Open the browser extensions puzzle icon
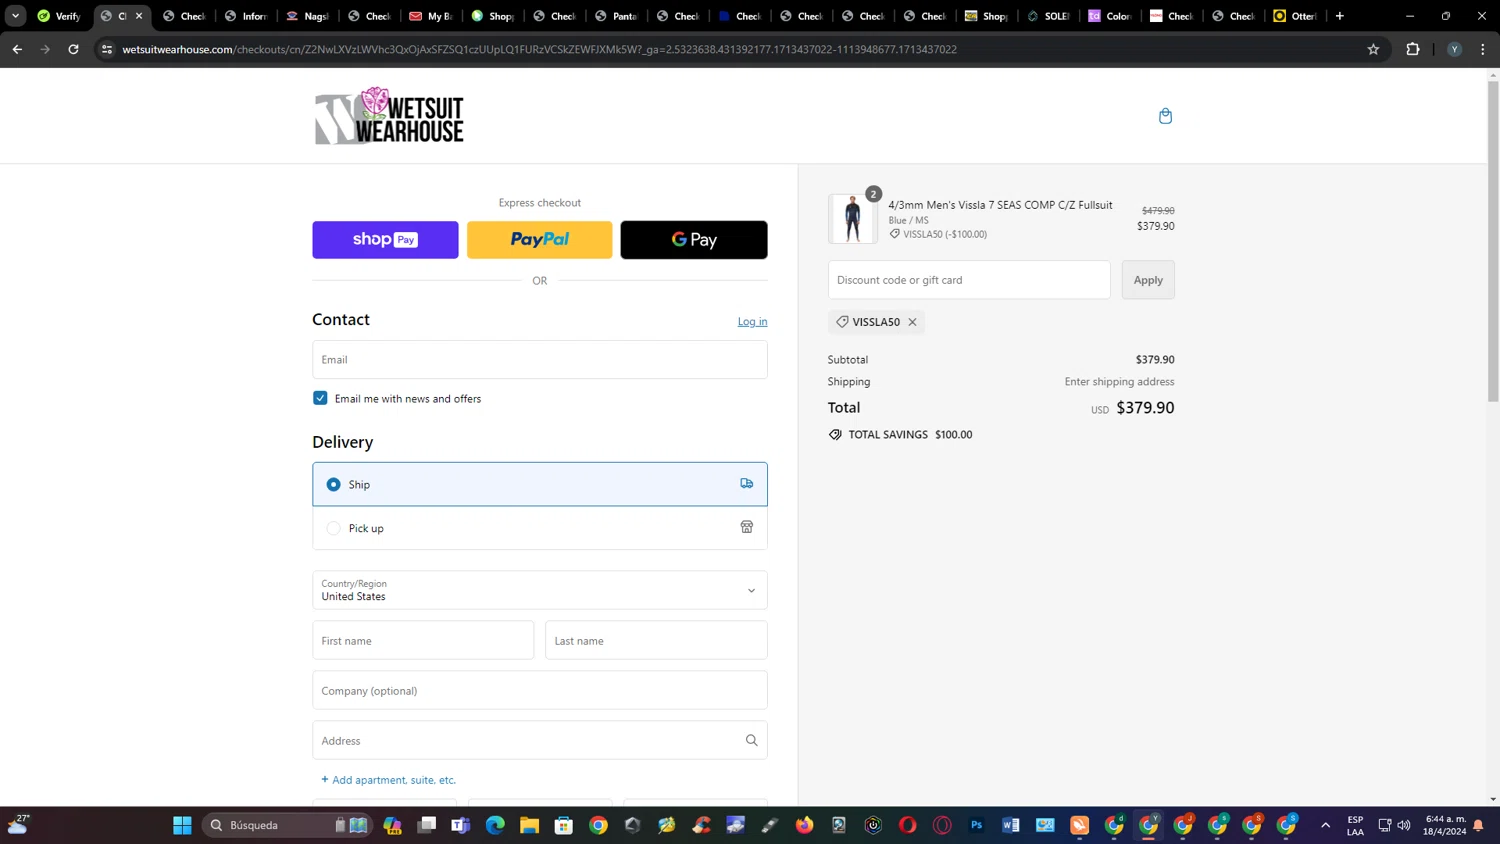 click(1413, 49)
